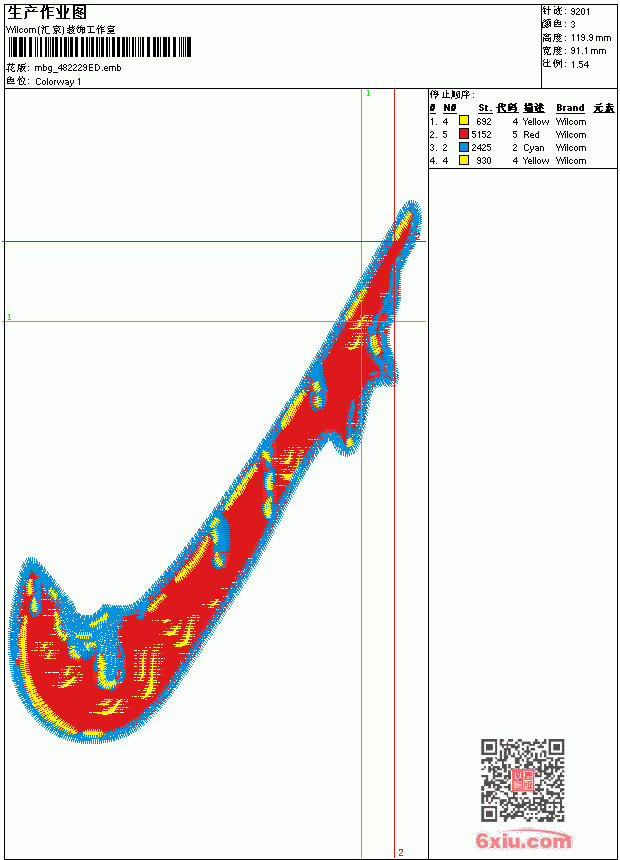Click the stitch count value 9201
Screen dimensions: 620x860
tap(580, 12)
